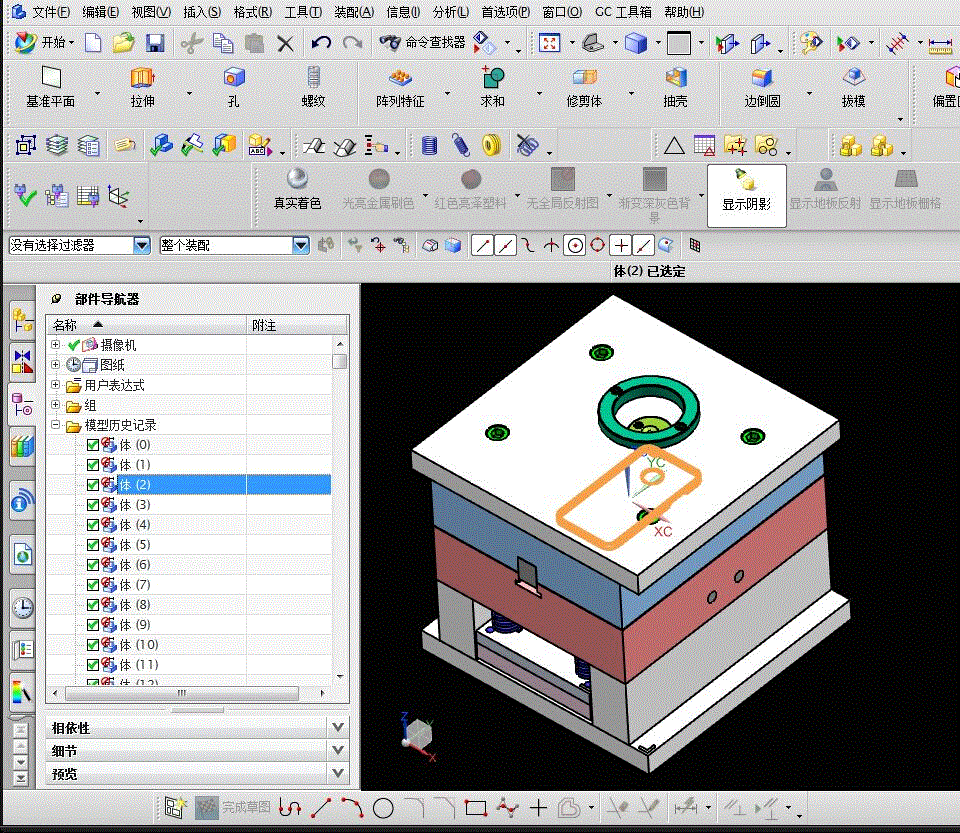
Task: Select the Extrude (拉伸) tool
Action: 143,88
